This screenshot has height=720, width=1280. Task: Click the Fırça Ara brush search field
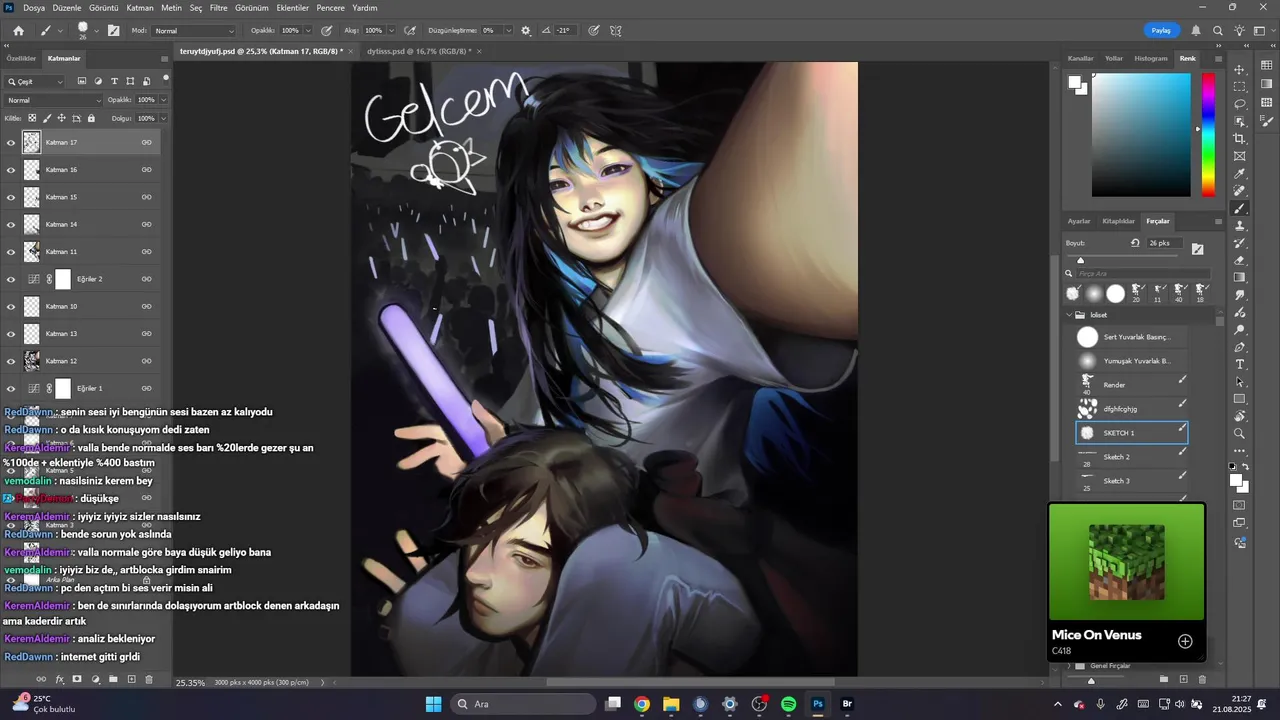click(x=1143, y=273)
